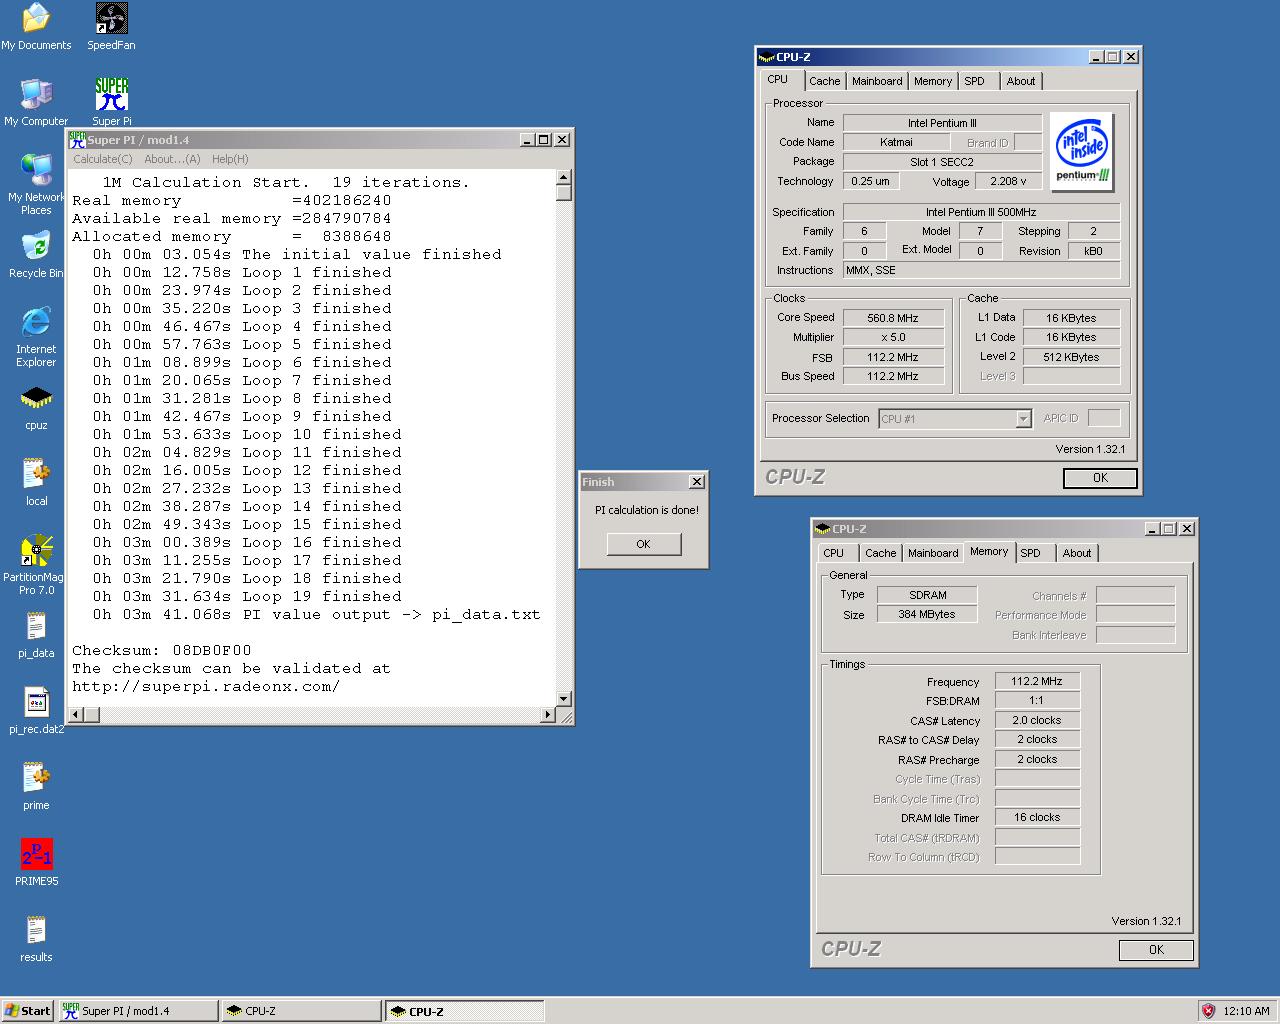
Task: Click the PI value output line
Action: (x=316, y=614)
